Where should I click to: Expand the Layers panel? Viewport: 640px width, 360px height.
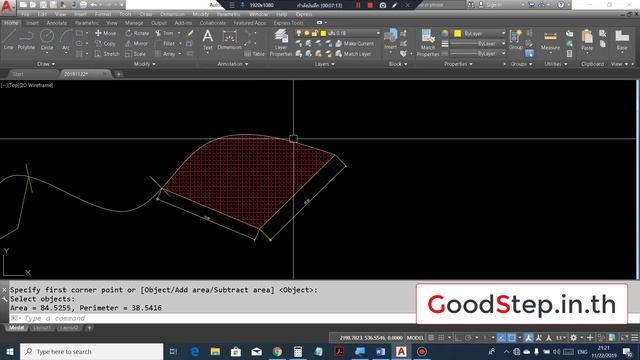click(x=324, y=64)
